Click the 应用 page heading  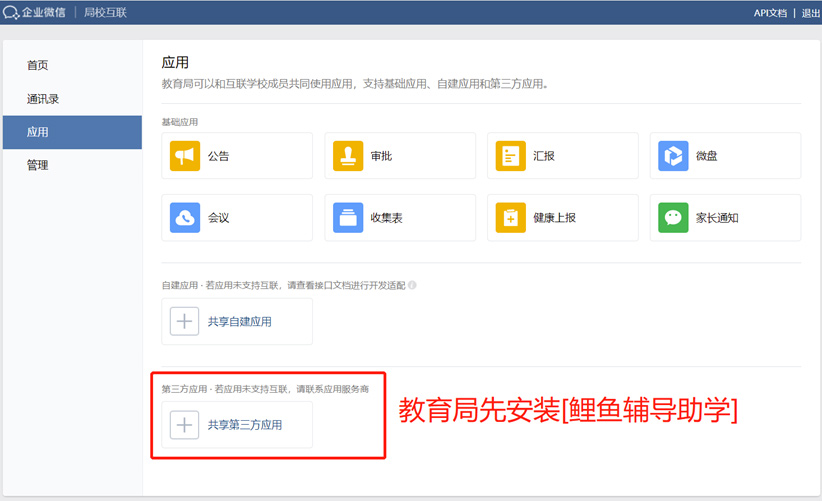click(x=175, y=62)
